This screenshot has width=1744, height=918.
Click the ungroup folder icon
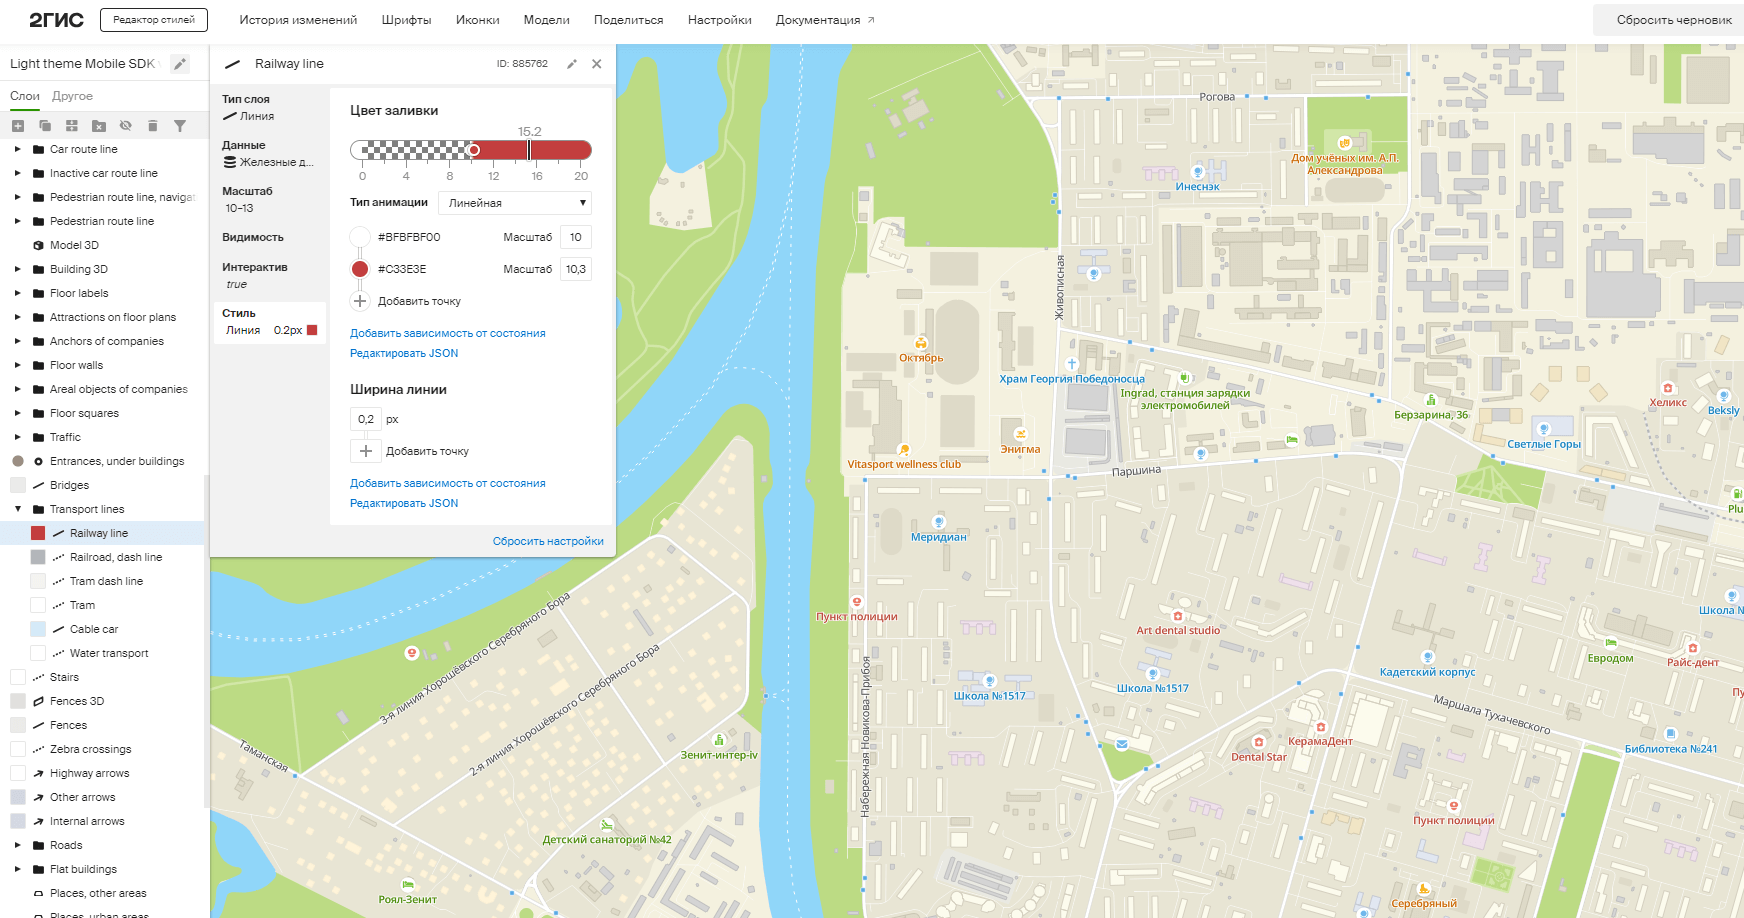pos(99,126)
